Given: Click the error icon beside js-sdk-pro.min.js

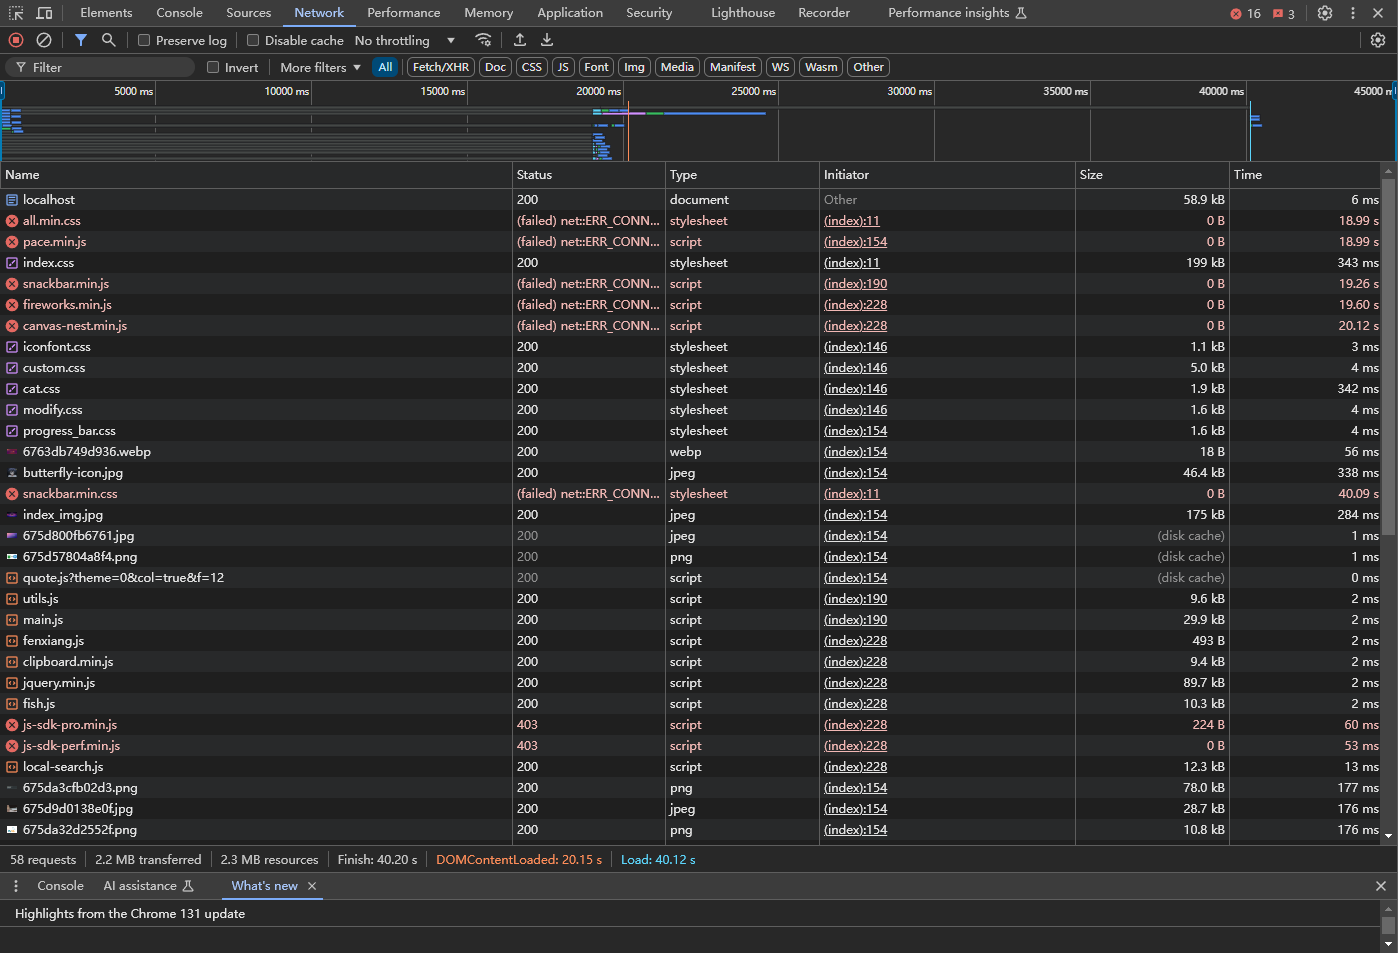Looking at the screenshot, I should click(12, 725).
